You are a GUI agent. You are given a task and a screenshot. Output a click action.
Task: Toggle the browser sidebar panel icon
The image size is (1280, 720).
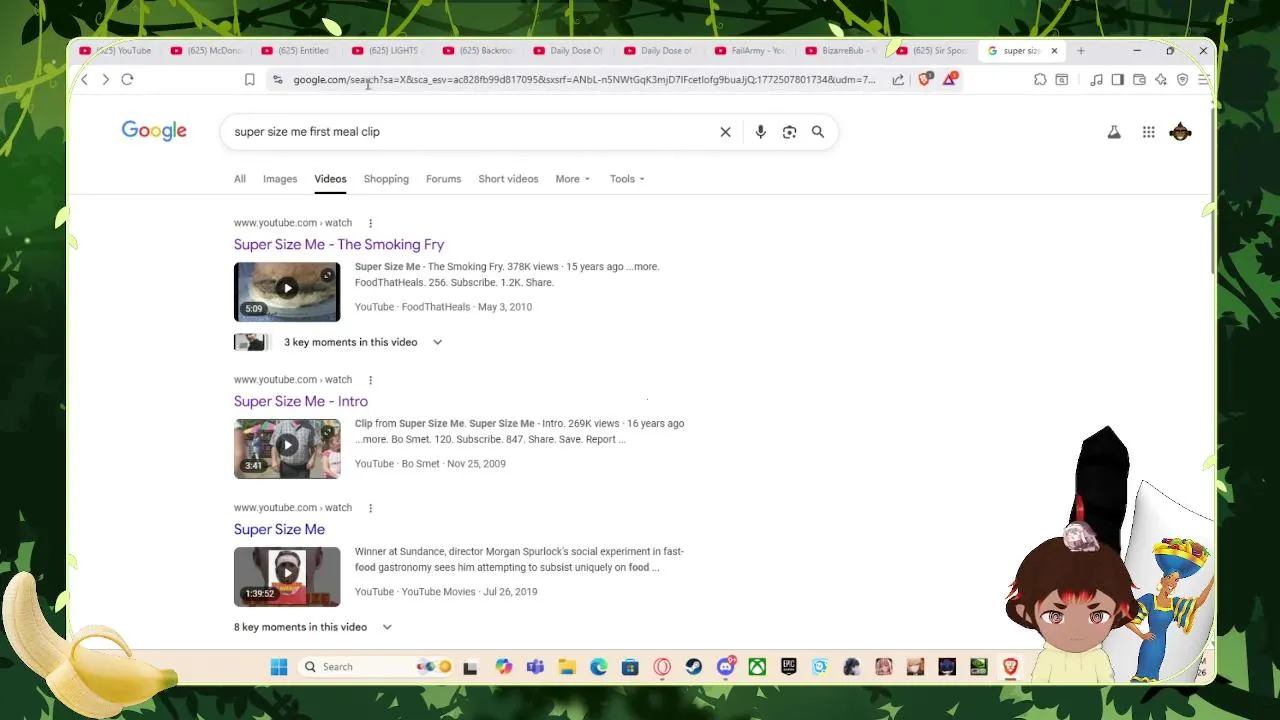tap(1118, 80)
